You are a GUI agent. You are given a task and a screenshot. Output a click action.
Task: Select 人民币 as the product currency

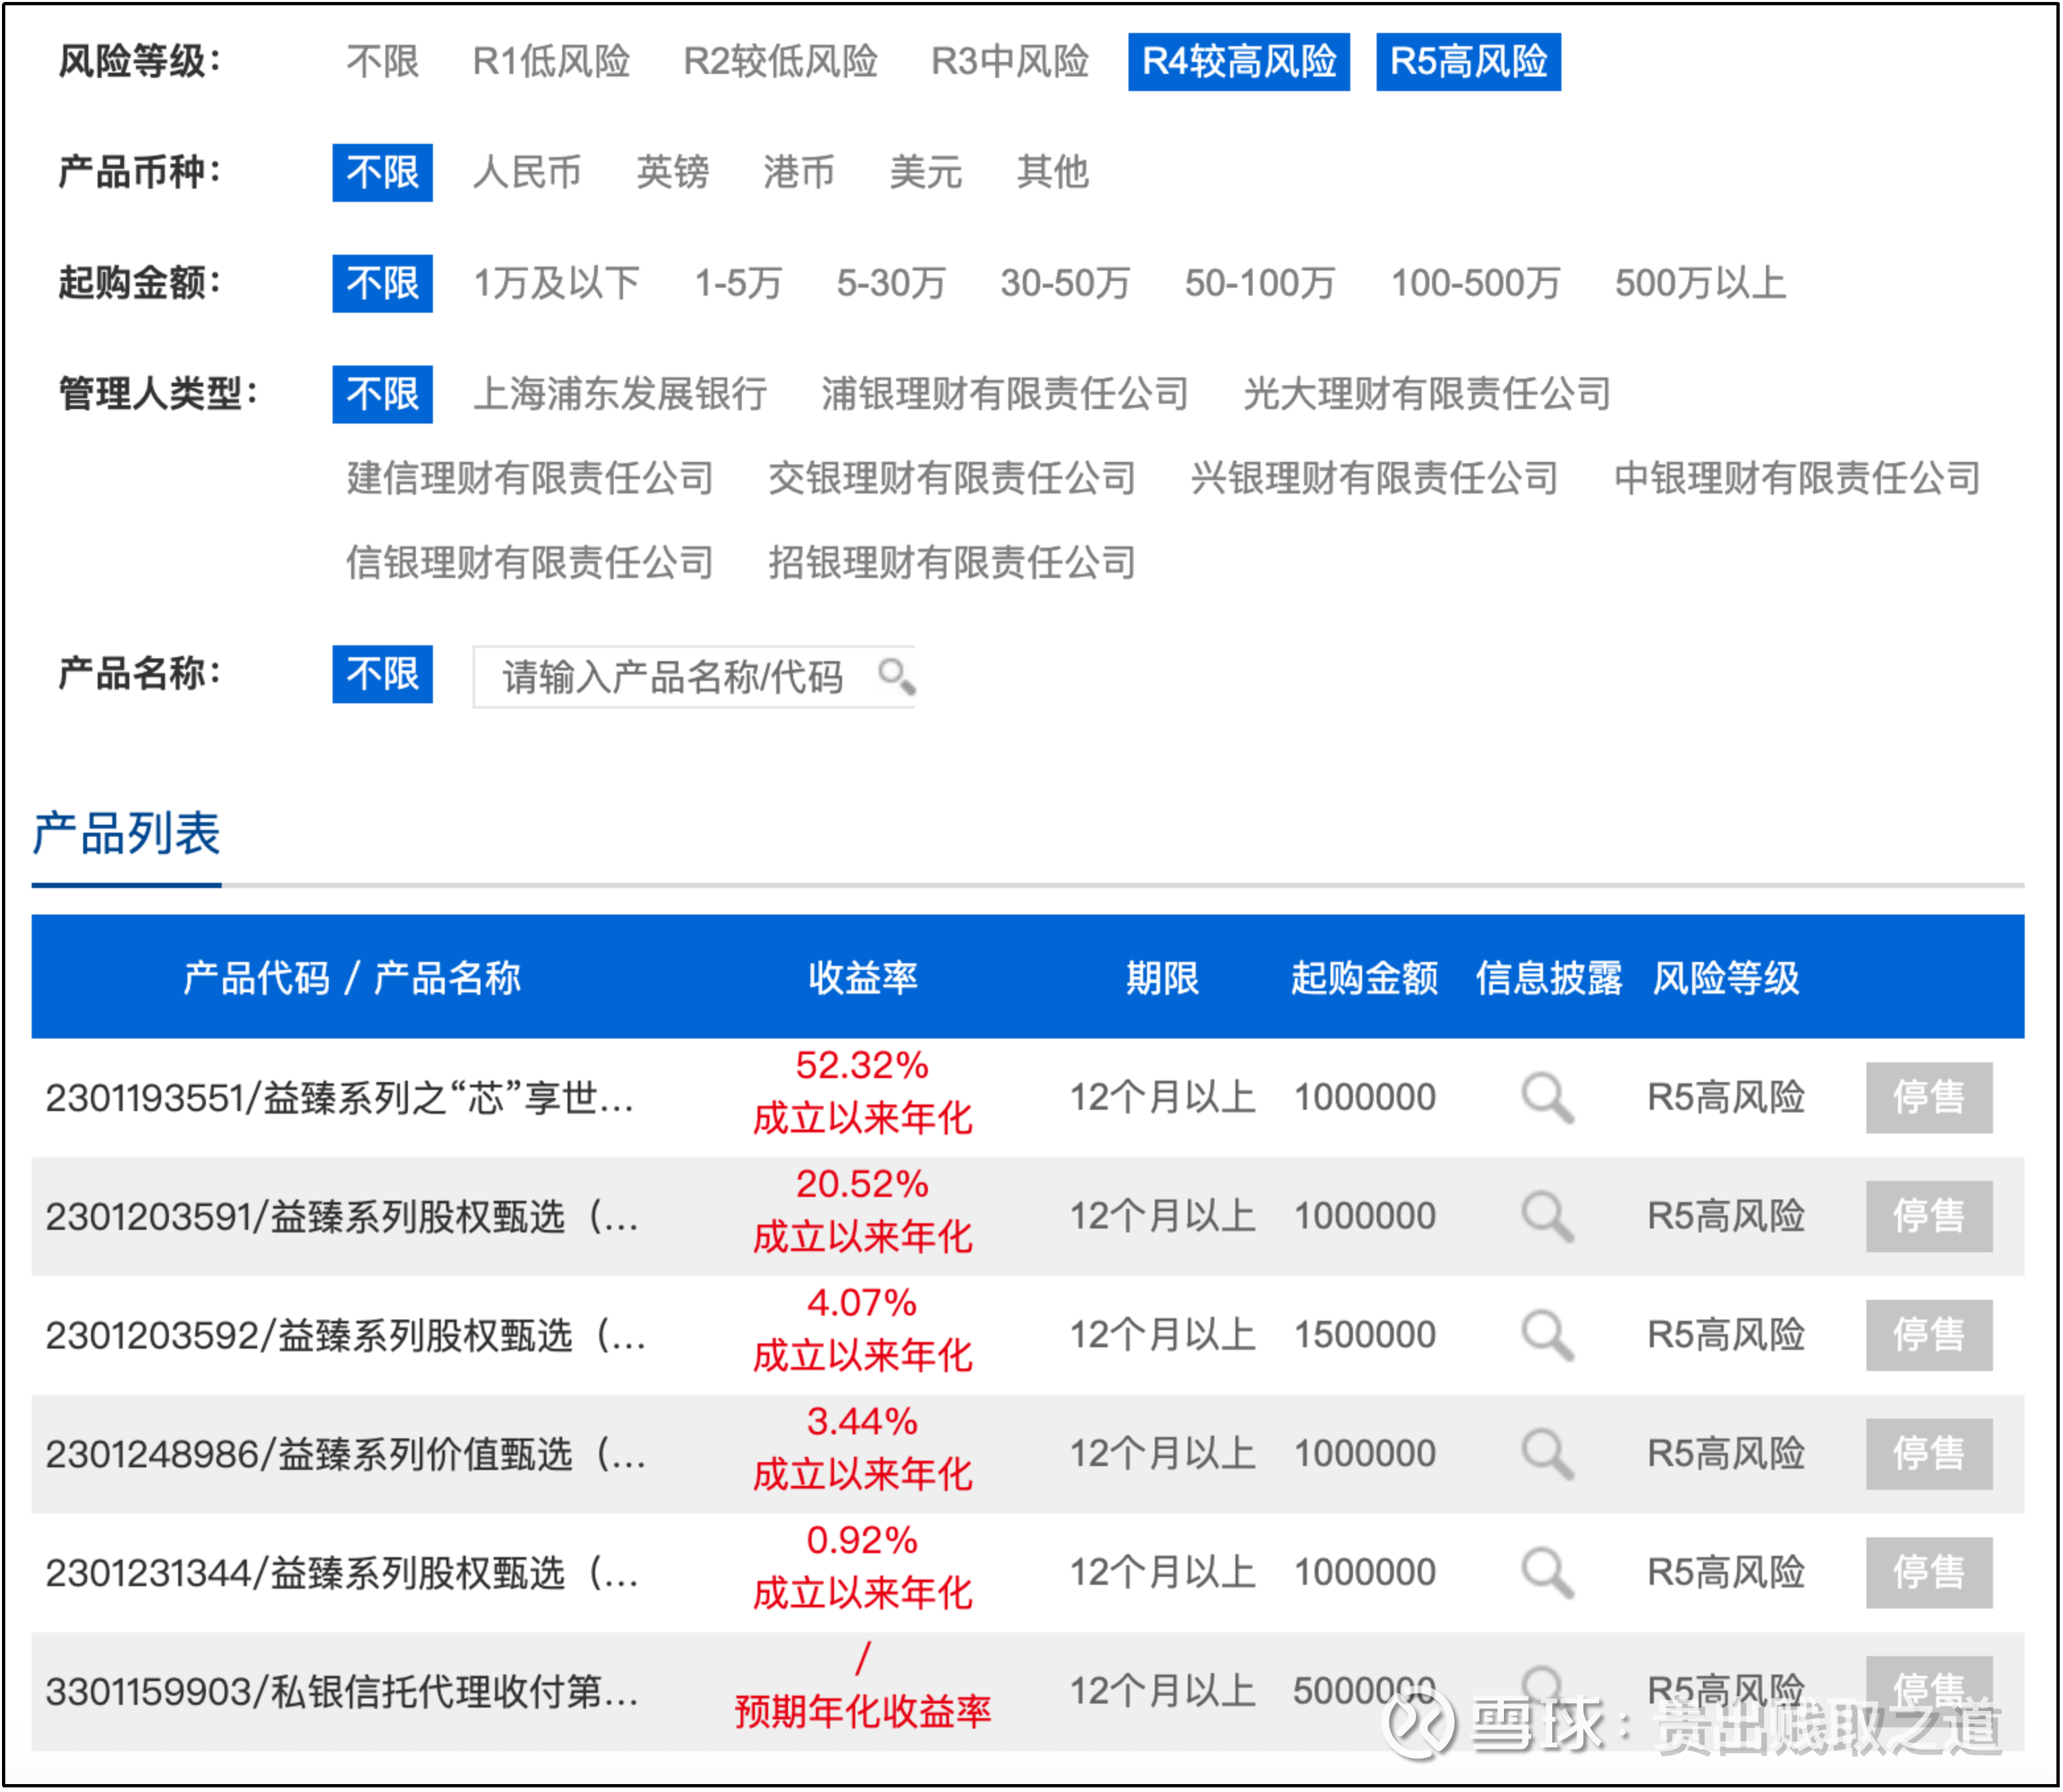pyautogui.click(x=527, y=173)
